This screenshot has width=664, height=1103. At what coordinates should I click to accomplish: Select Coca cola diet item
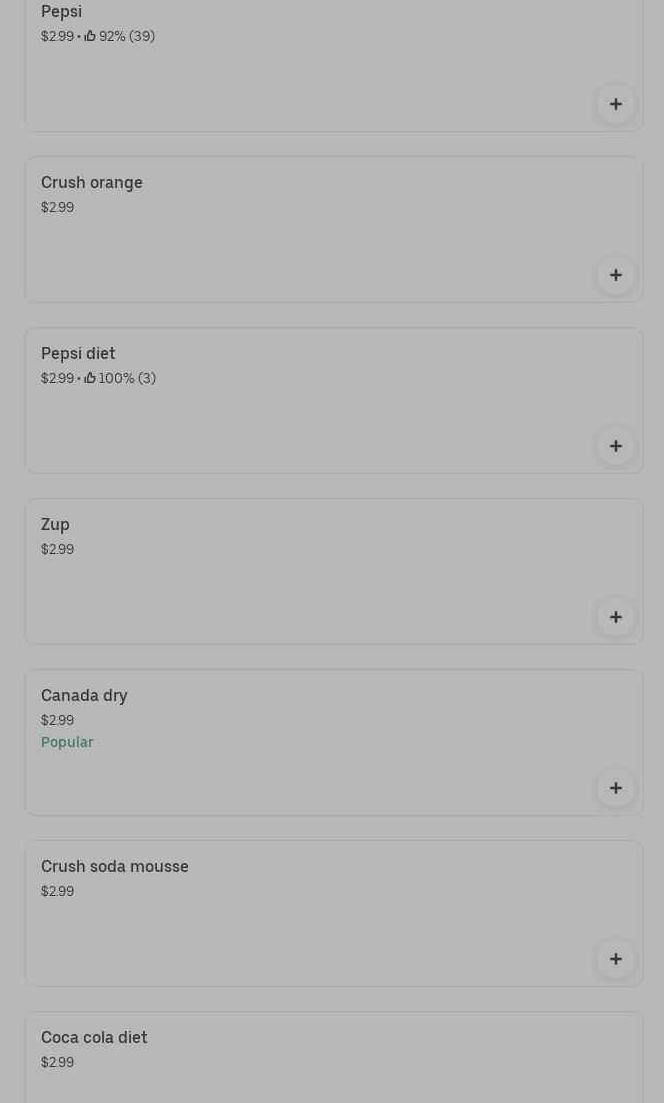click(94, 1037)
